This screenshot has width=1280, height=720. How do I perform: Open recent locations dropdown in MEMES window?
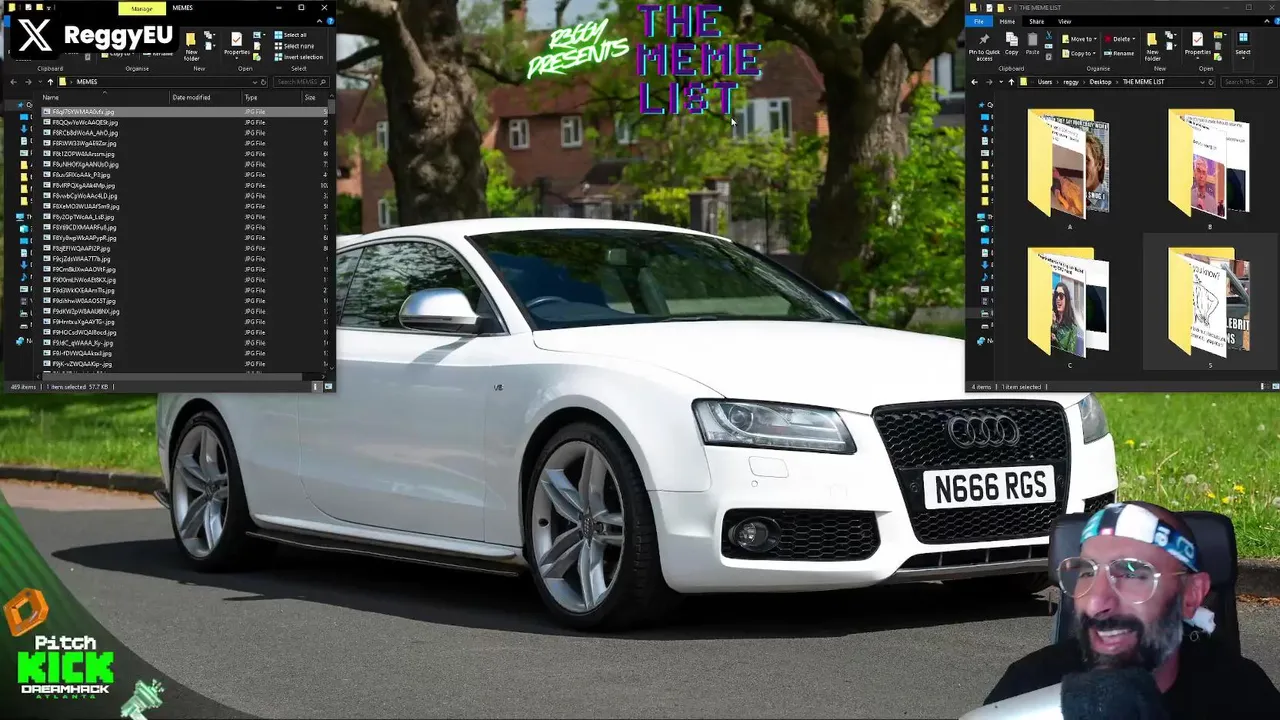click(40, 82)
